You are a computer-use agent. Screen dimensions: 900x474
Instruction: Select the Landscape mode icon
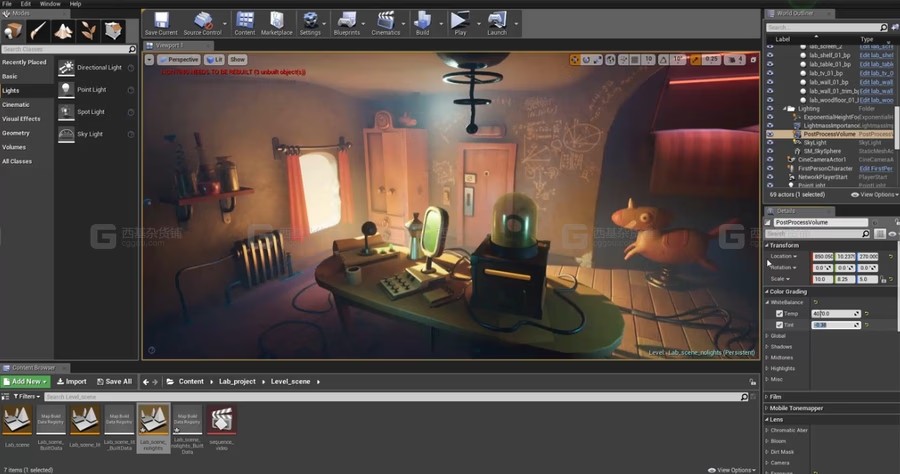(63, 30)
